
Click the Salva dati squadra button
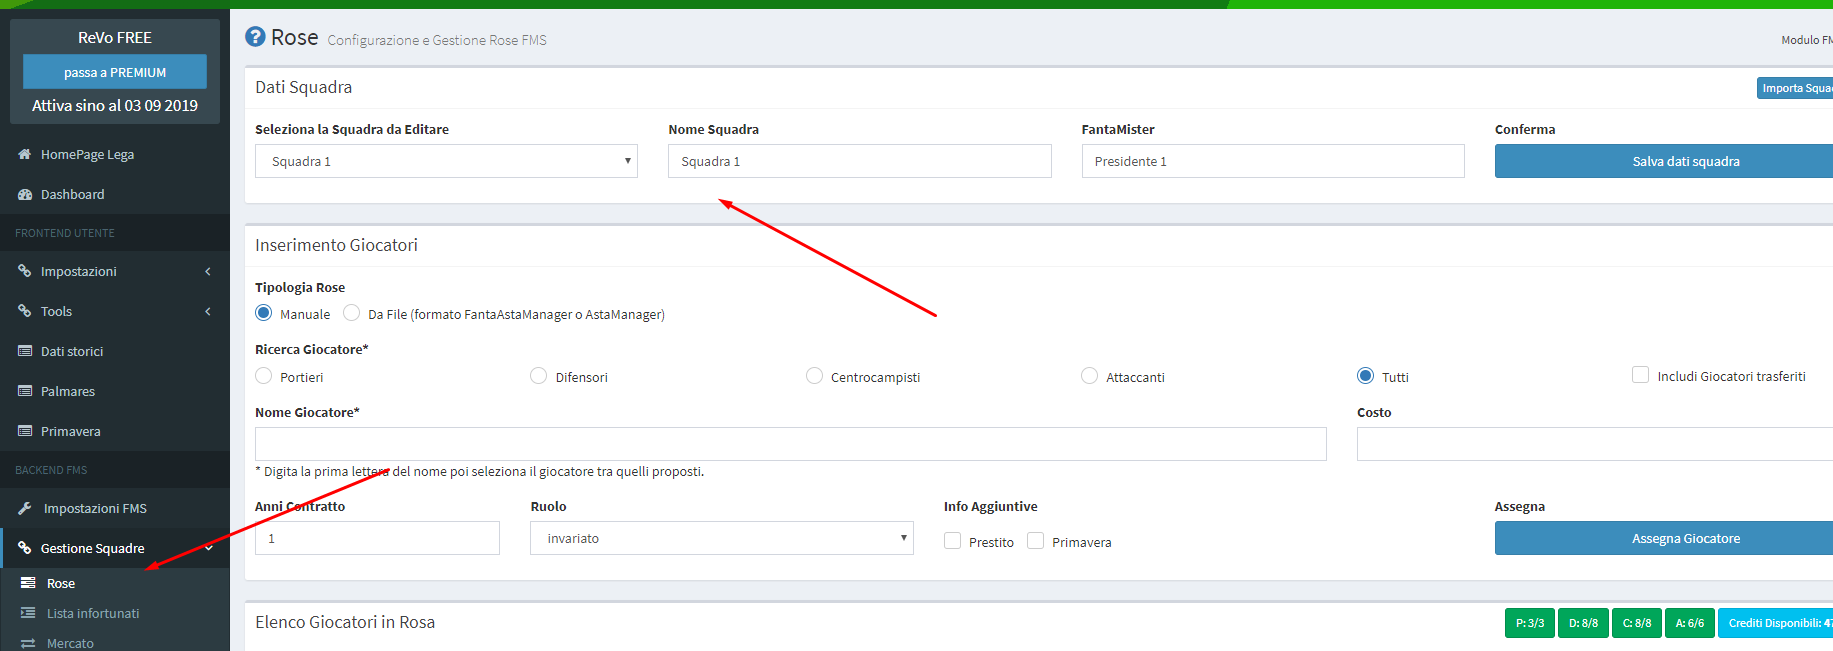pyautogui.click(x=1684, y=161)
